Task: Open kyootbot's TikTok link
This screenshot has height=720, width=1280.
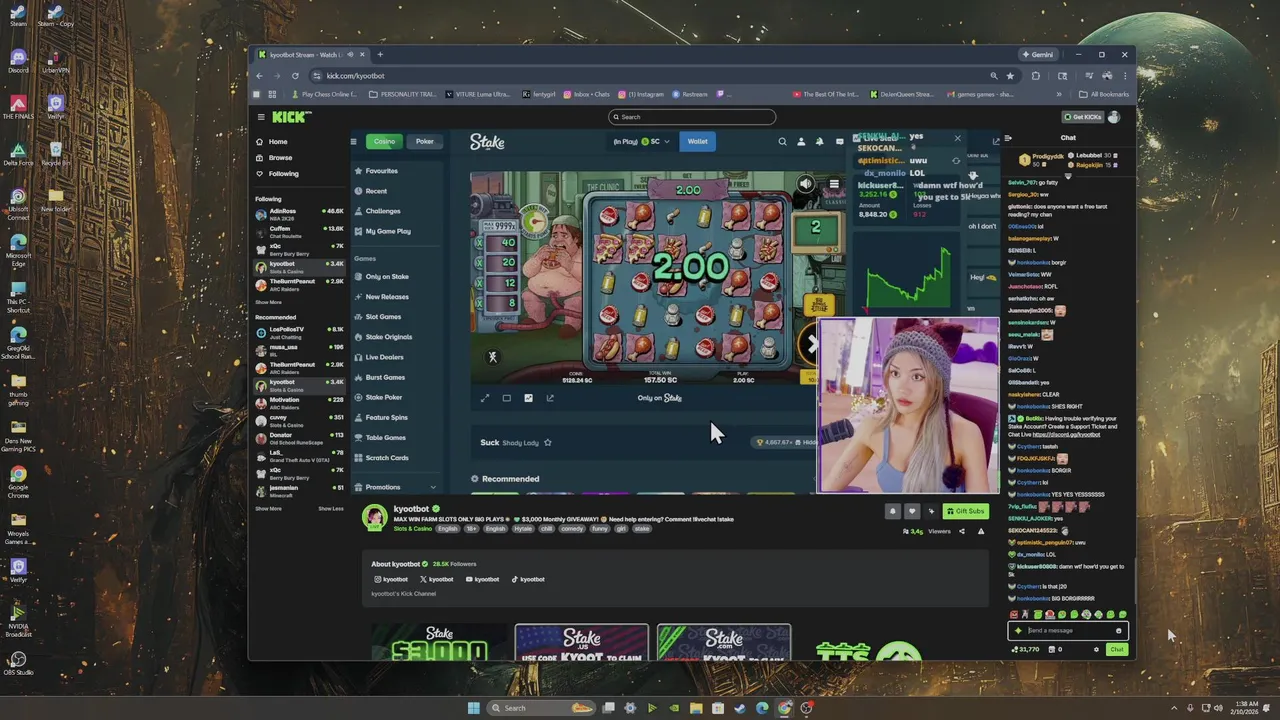Action: (528, 579)
